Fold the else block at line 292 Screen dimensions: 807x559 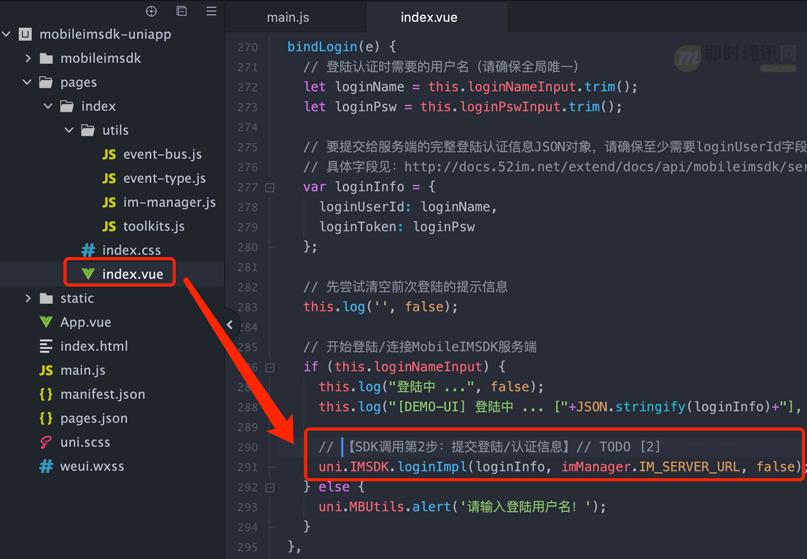click(270, 487)
